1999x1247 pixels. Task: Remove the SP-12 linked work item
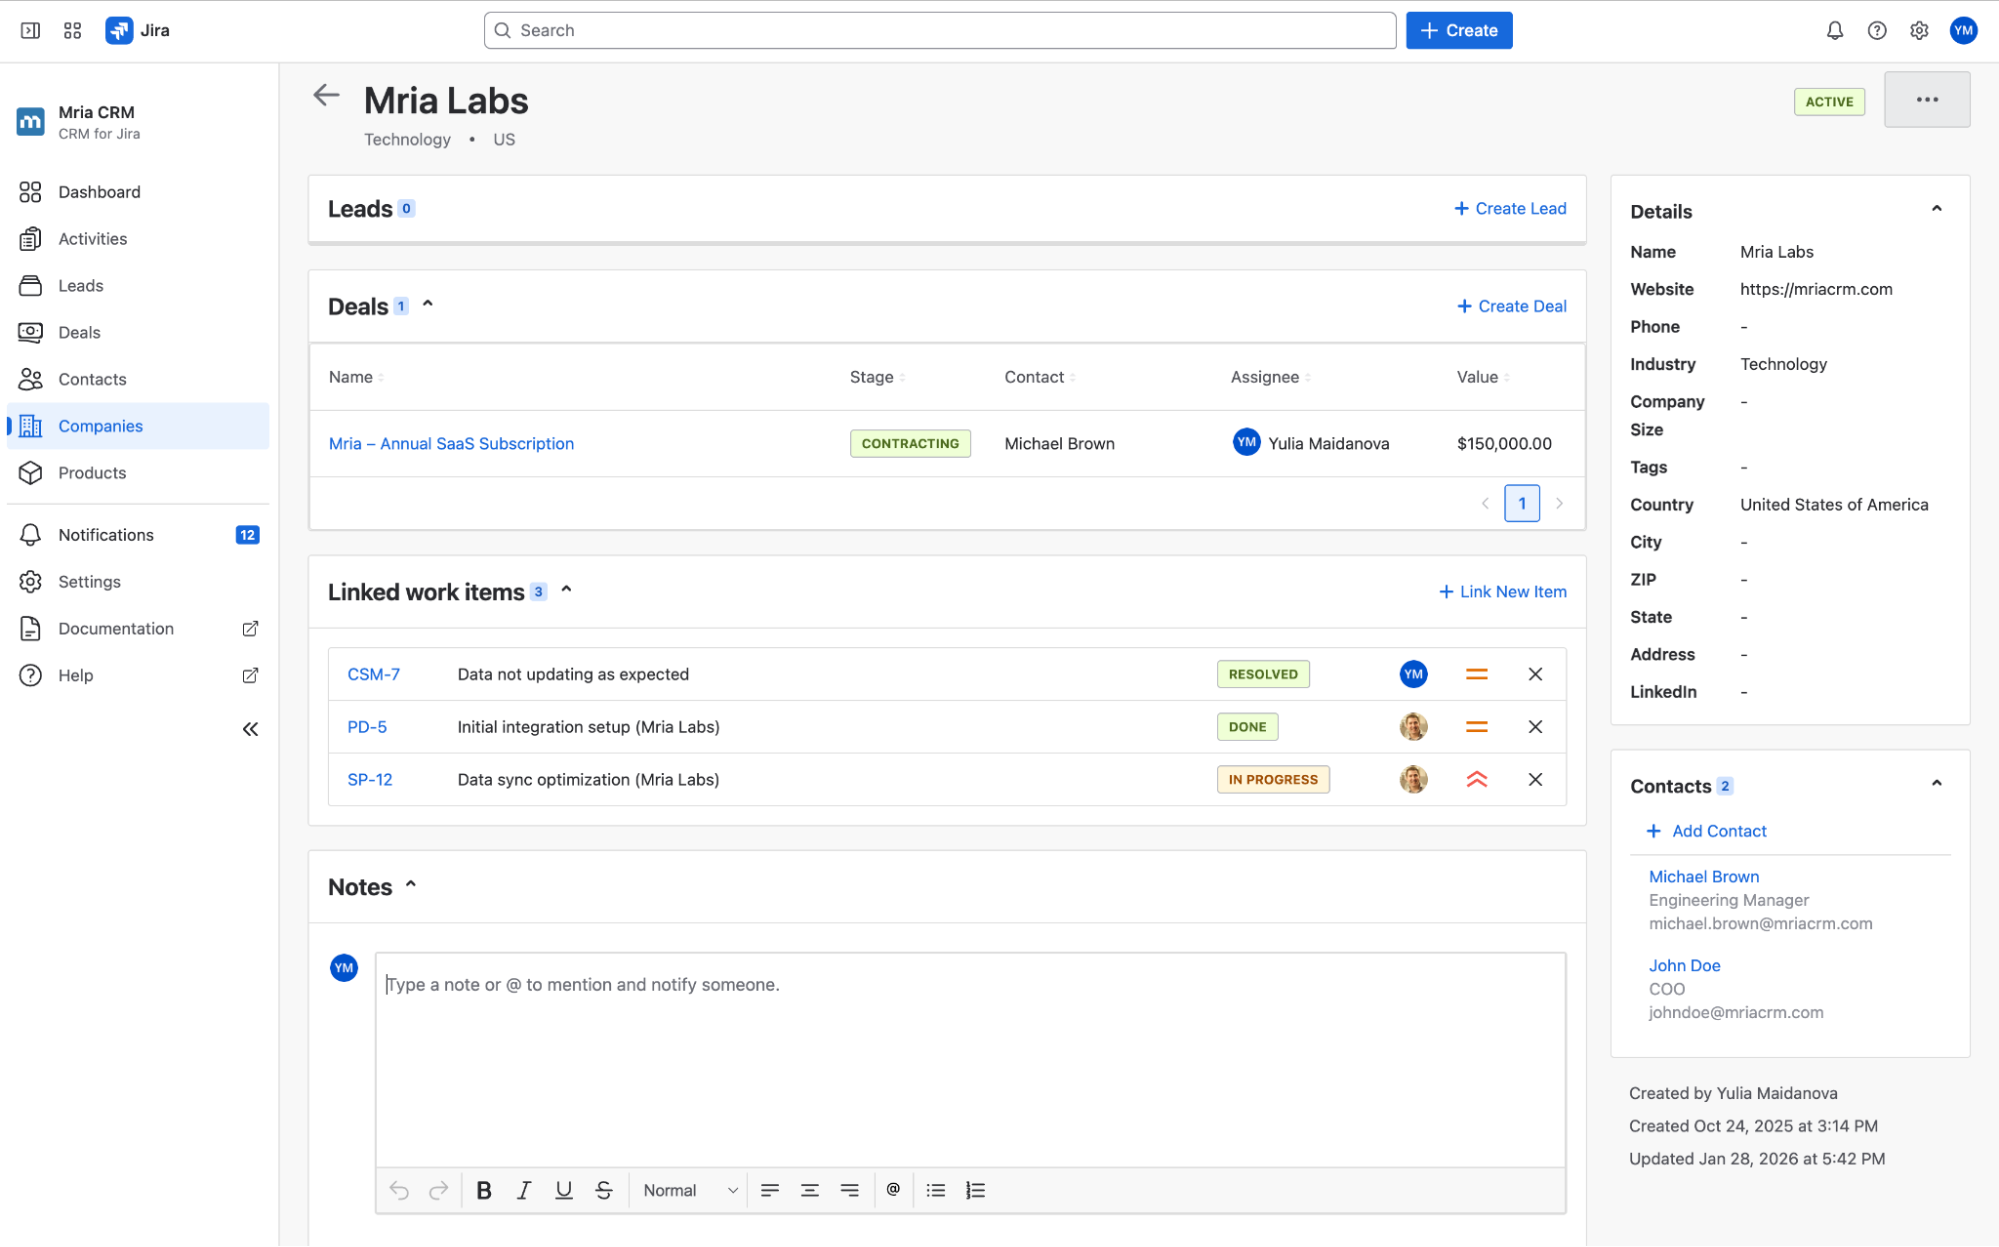coord(1535,779)
